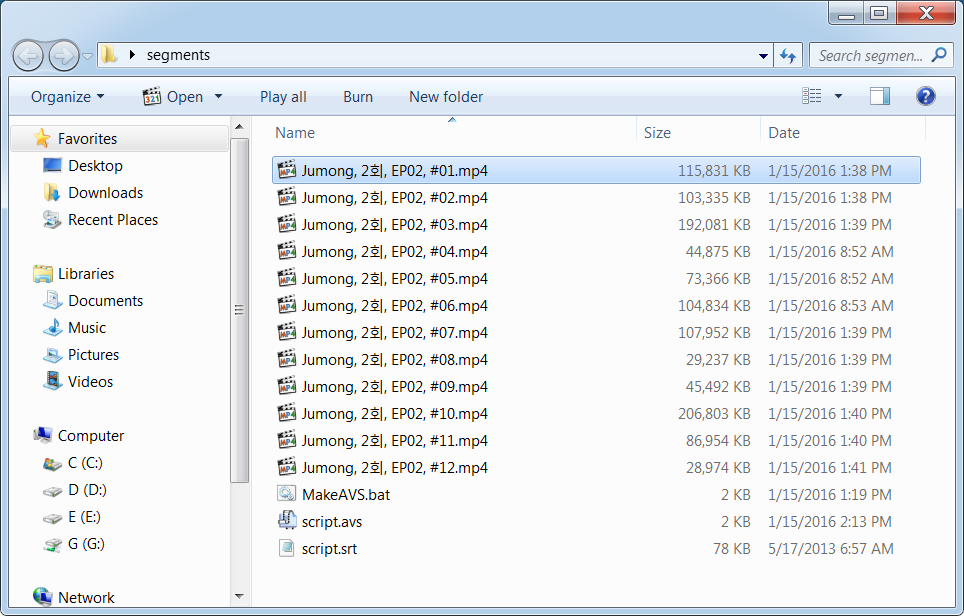Open the view options dropdown arrow
Viewport: 964px width, 616px height.
(838, 97)
